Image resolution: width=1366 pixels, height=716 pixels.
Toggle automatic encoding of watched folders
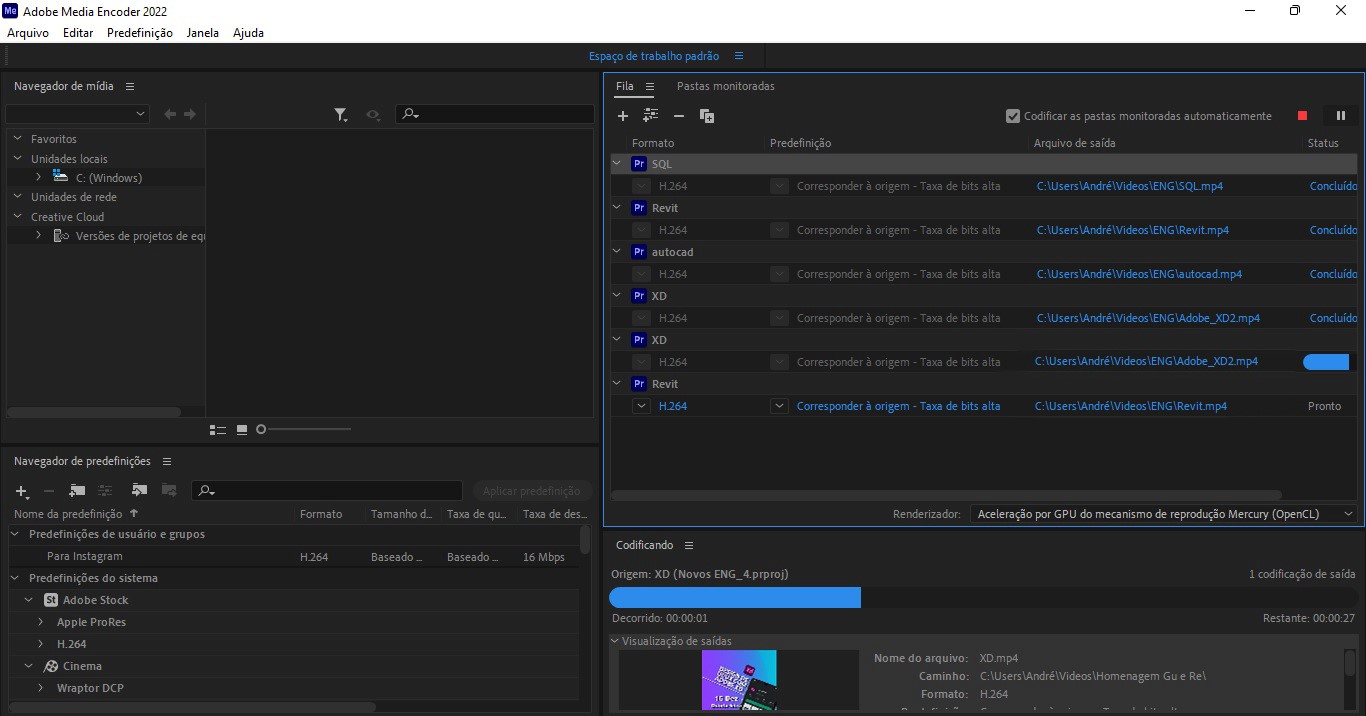pos(1013,116)
